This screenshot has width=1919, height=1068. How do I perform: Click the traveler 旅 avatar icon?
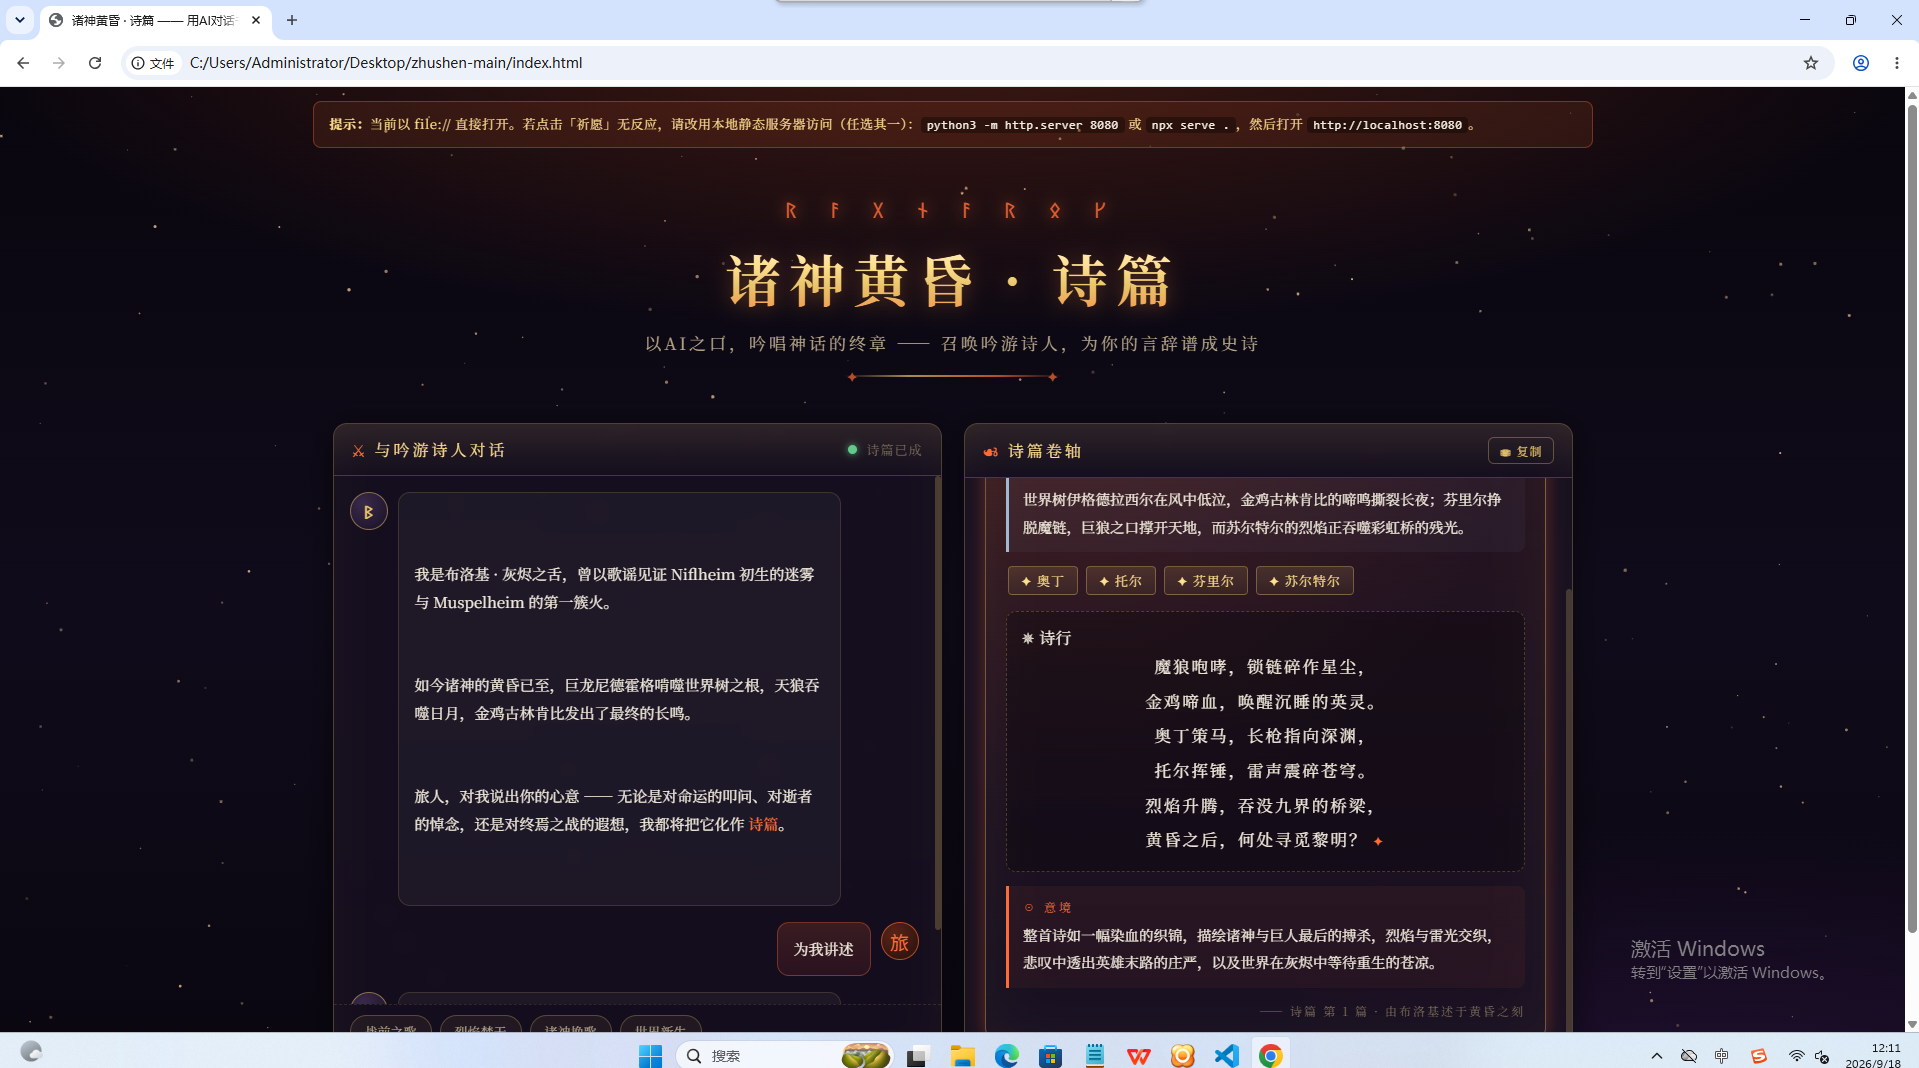pos(899,941)
